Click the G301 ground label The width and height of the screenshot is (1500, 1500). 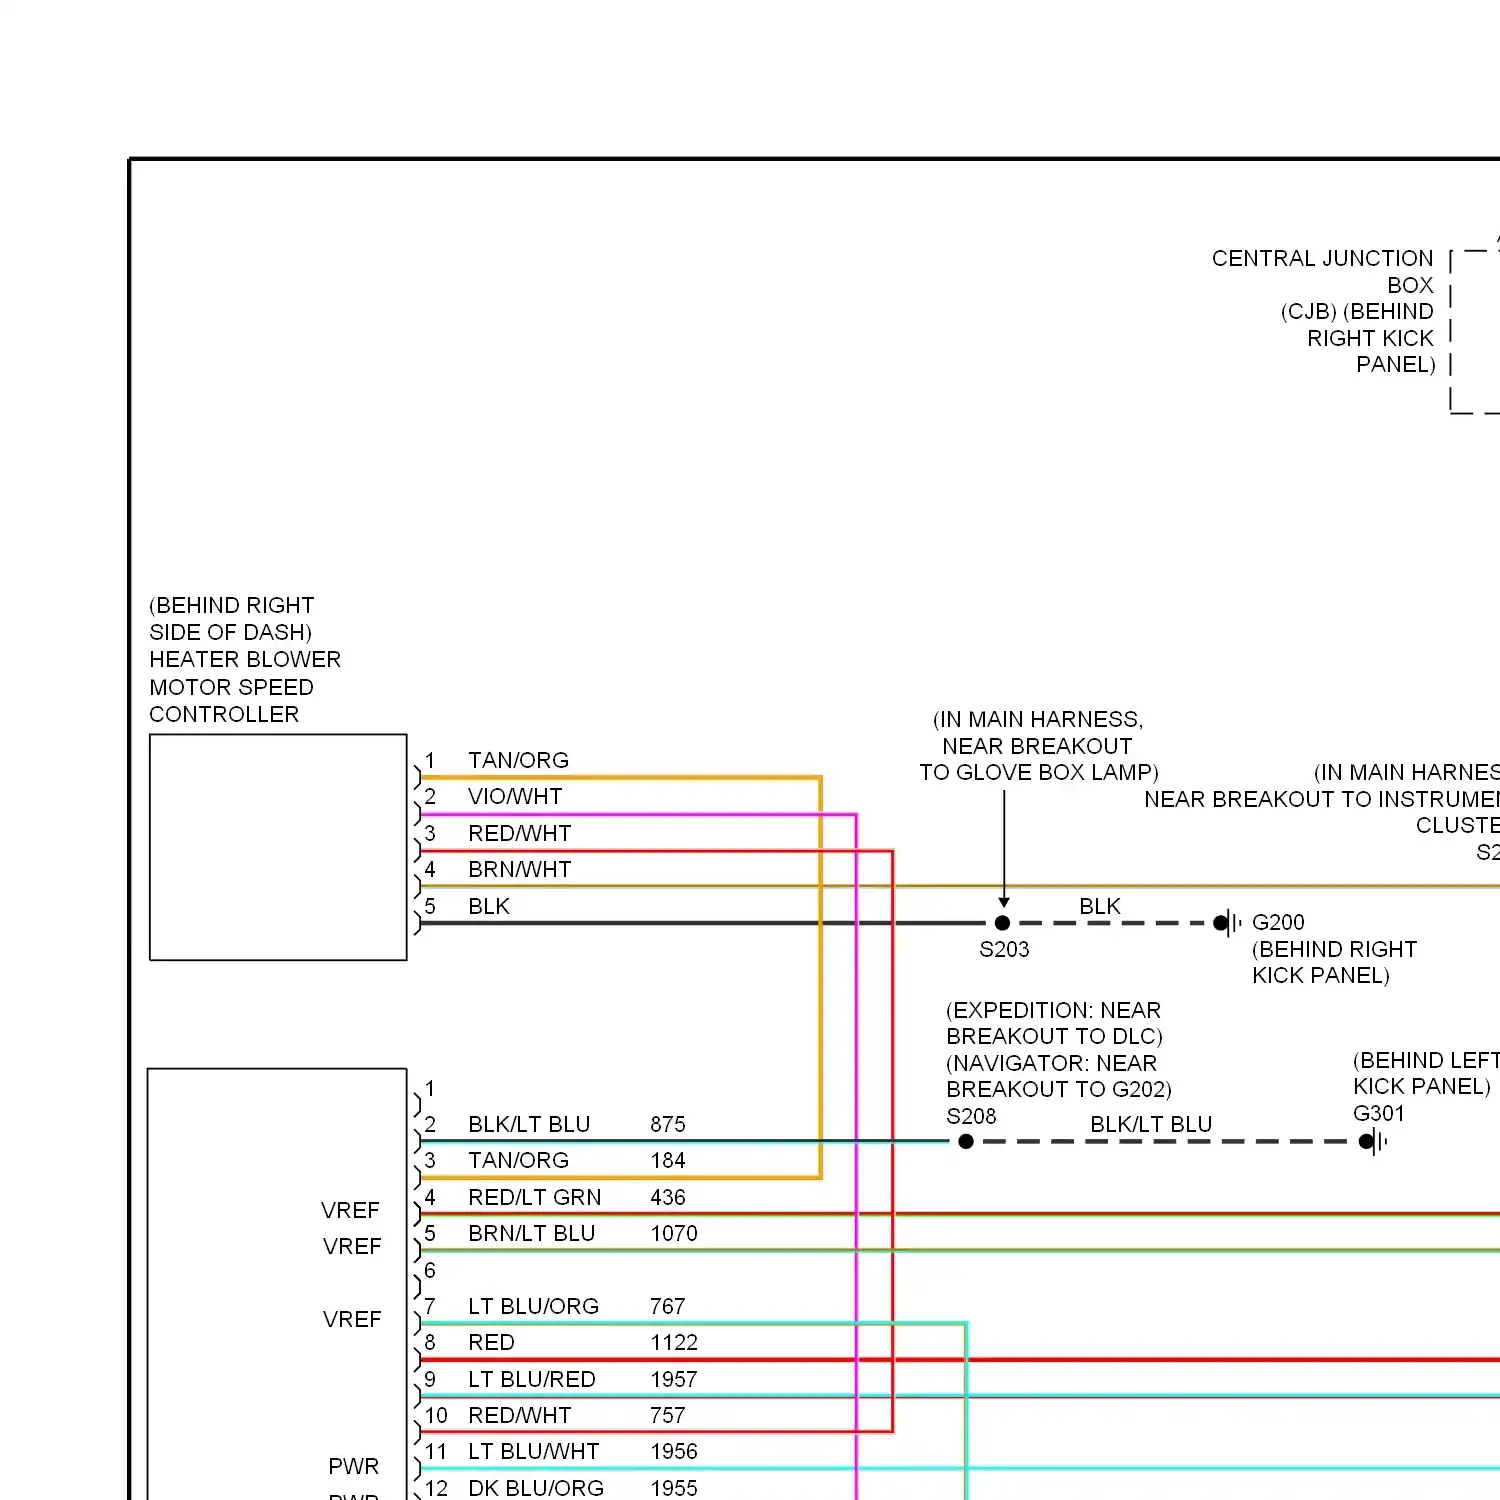[x=1379, y=1113]
